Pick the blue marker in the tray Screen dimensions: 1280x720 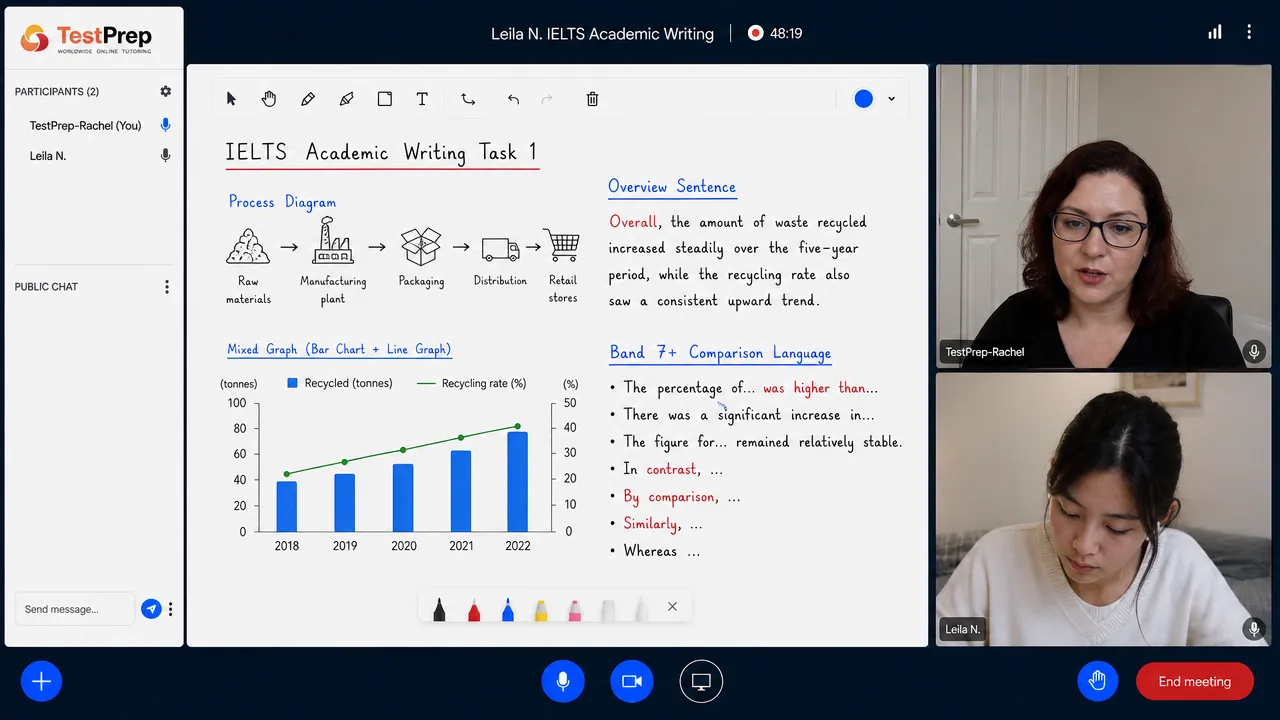(x=508, y=608)
